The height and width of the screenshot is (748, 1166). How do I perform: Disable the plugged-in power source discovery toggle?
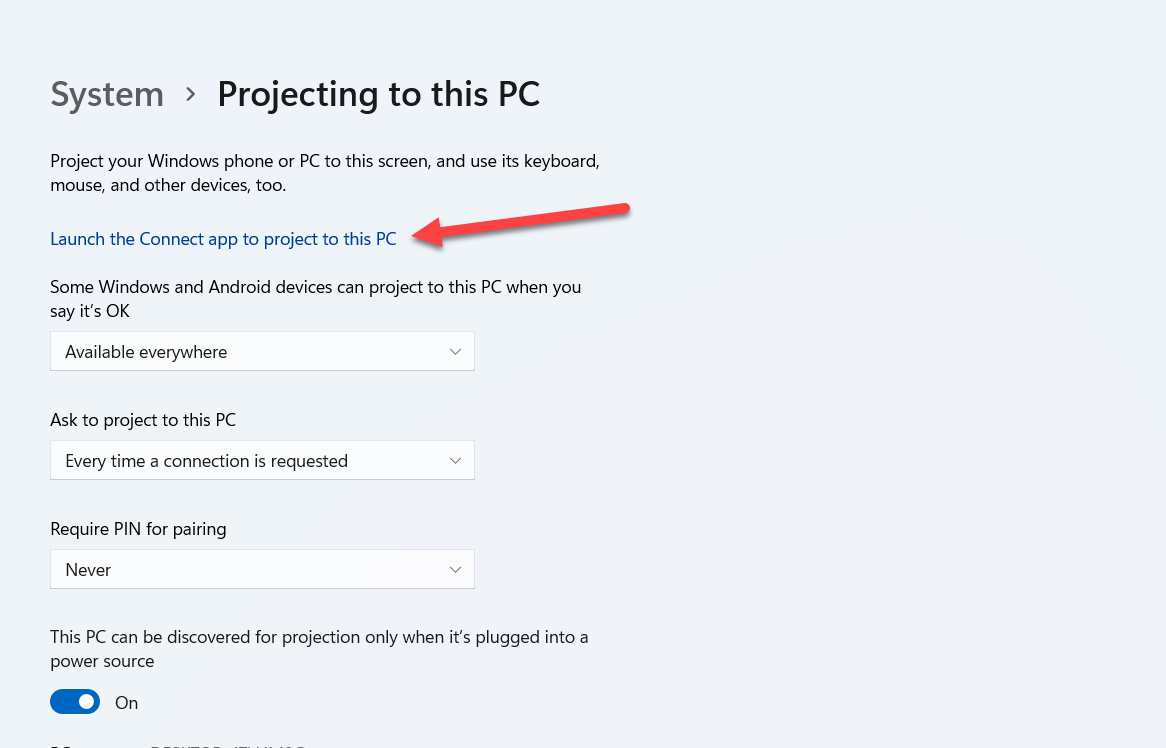tap(75, 702)
